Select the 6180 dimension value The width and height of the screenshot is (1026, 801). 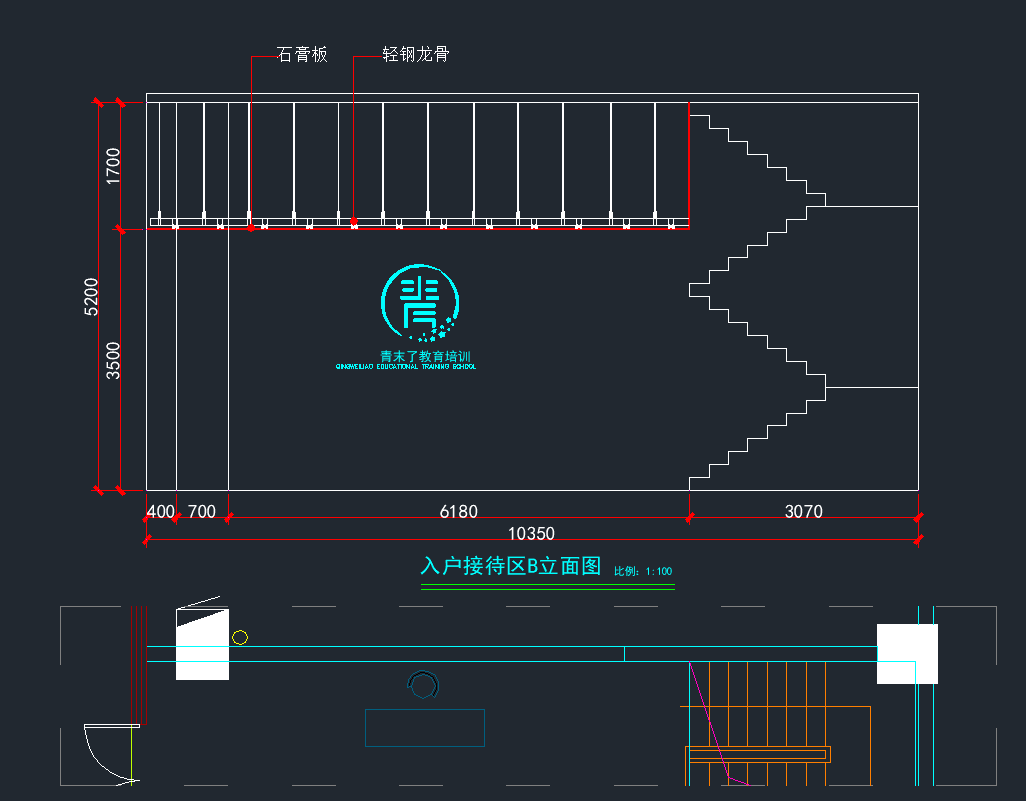459,512
